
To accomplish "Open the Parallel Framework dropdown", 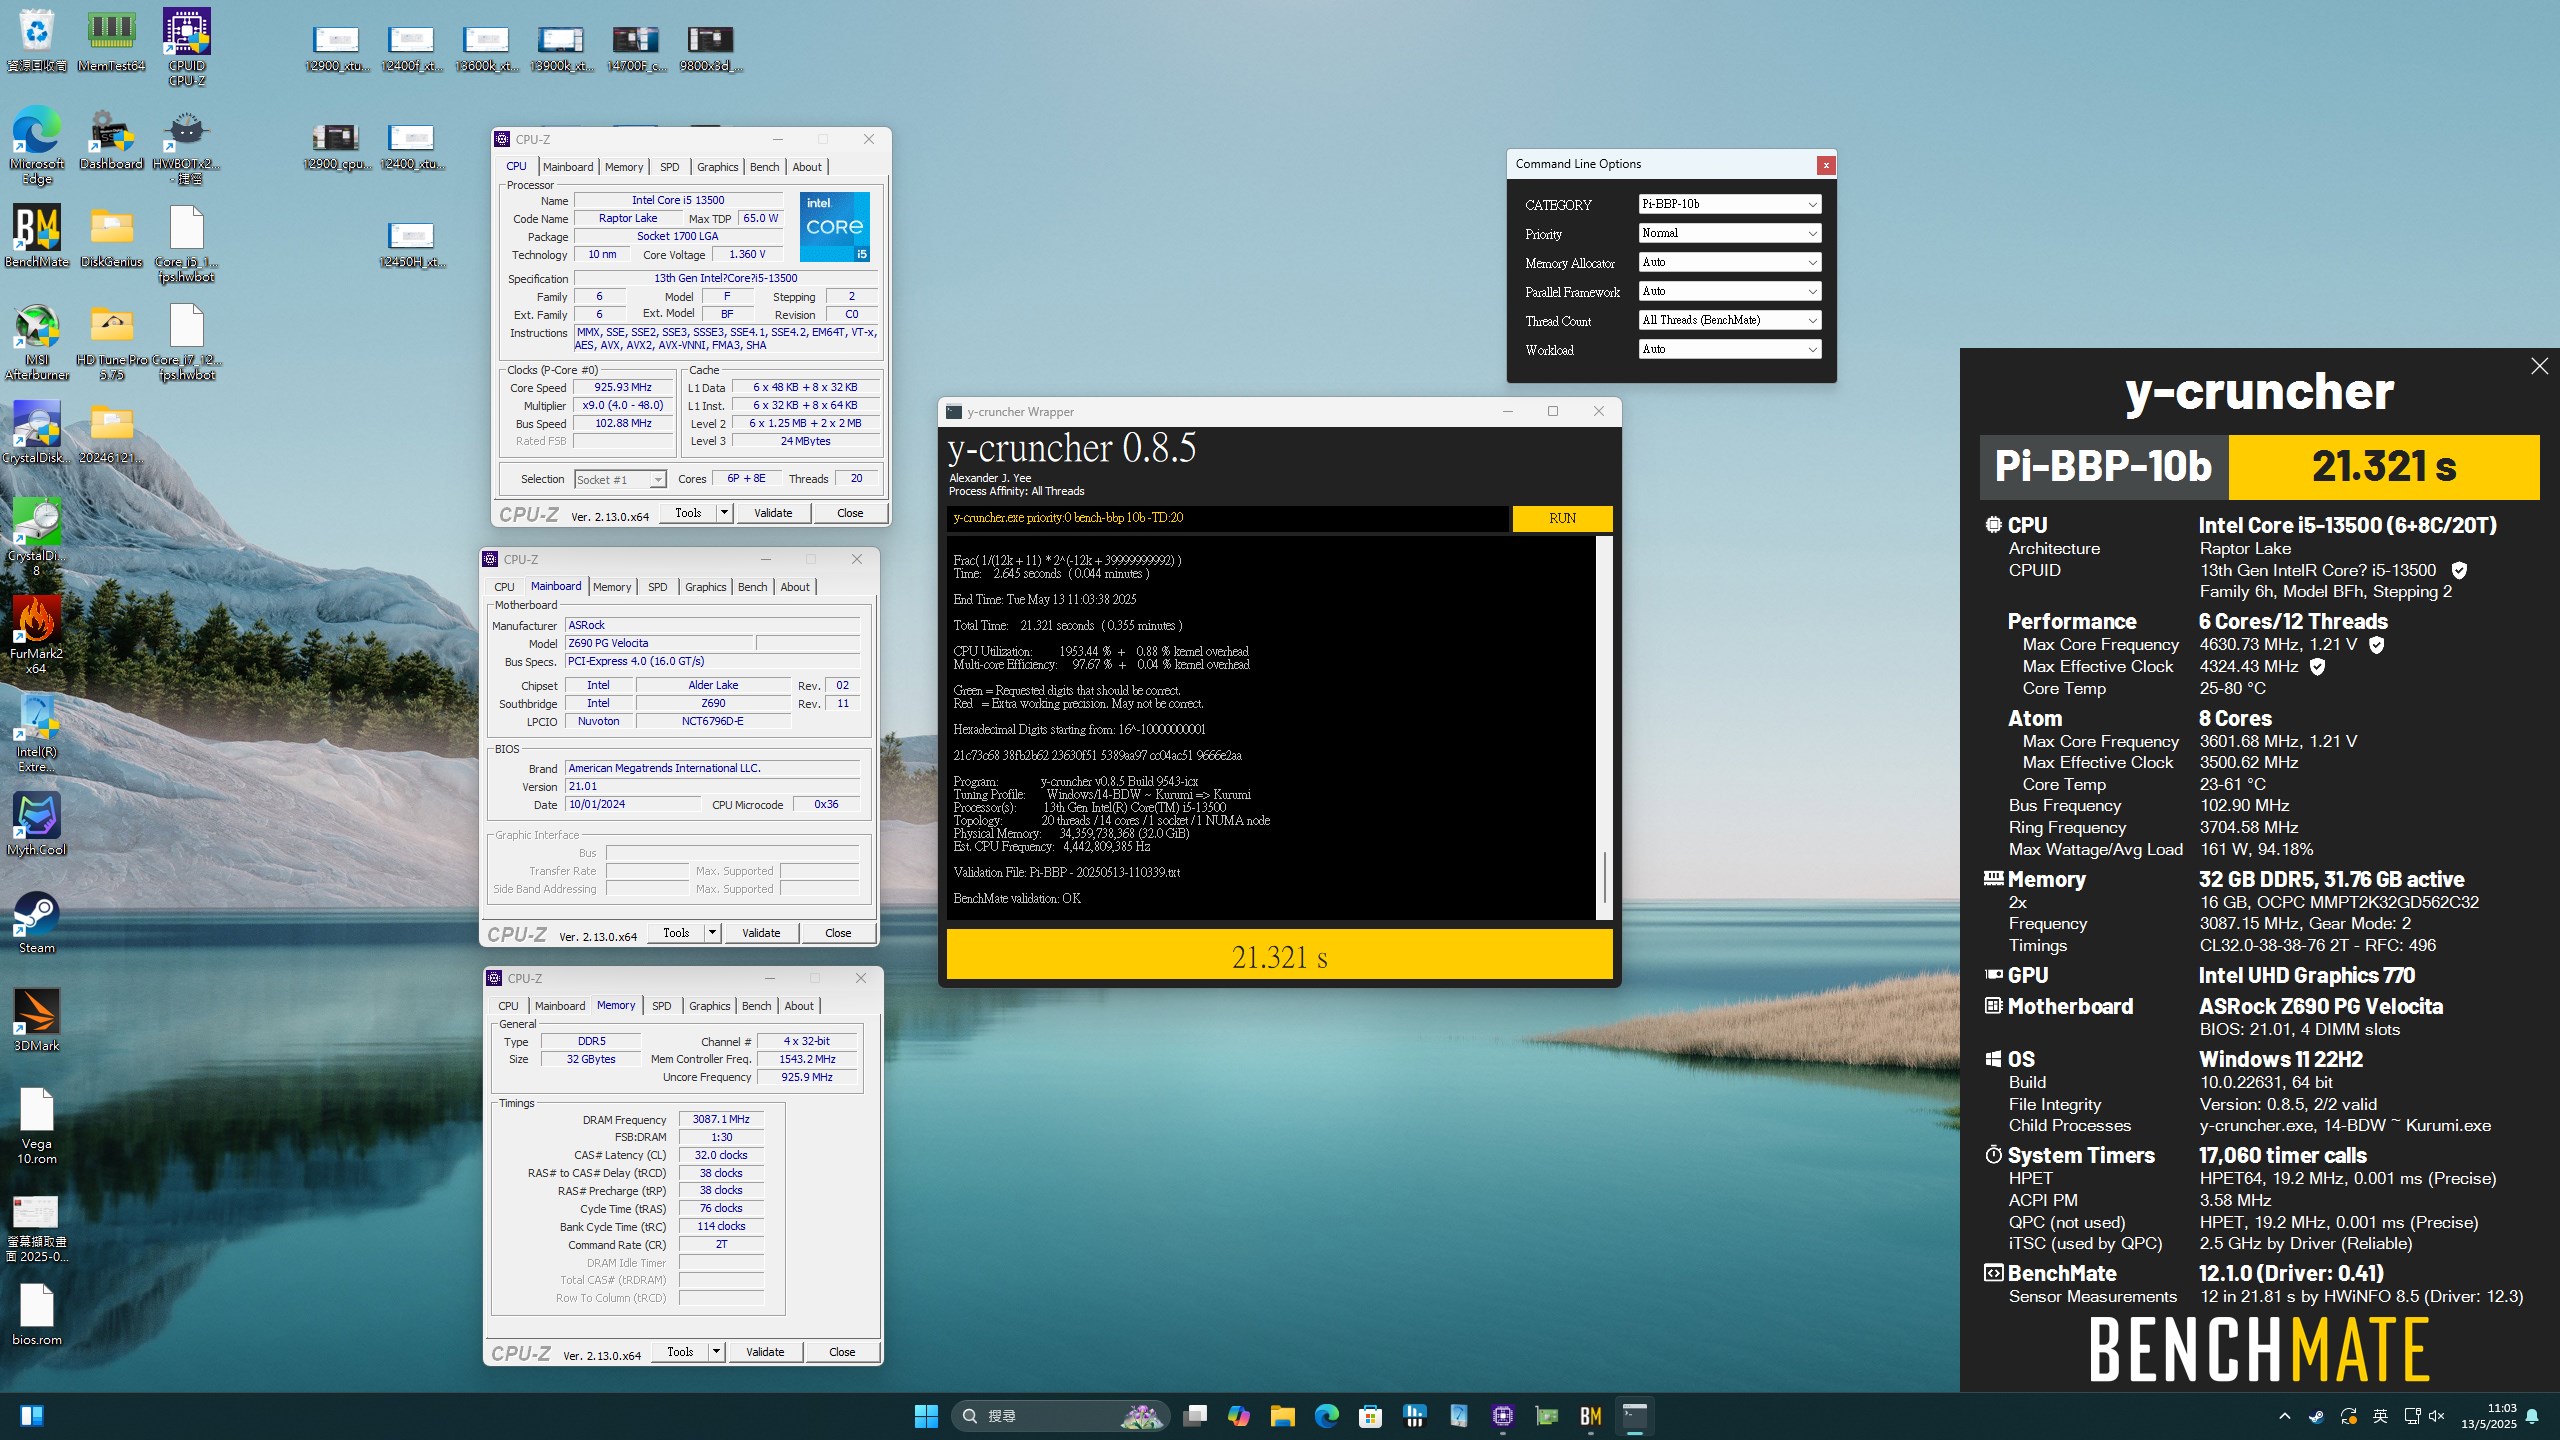I will point(1729,291).
